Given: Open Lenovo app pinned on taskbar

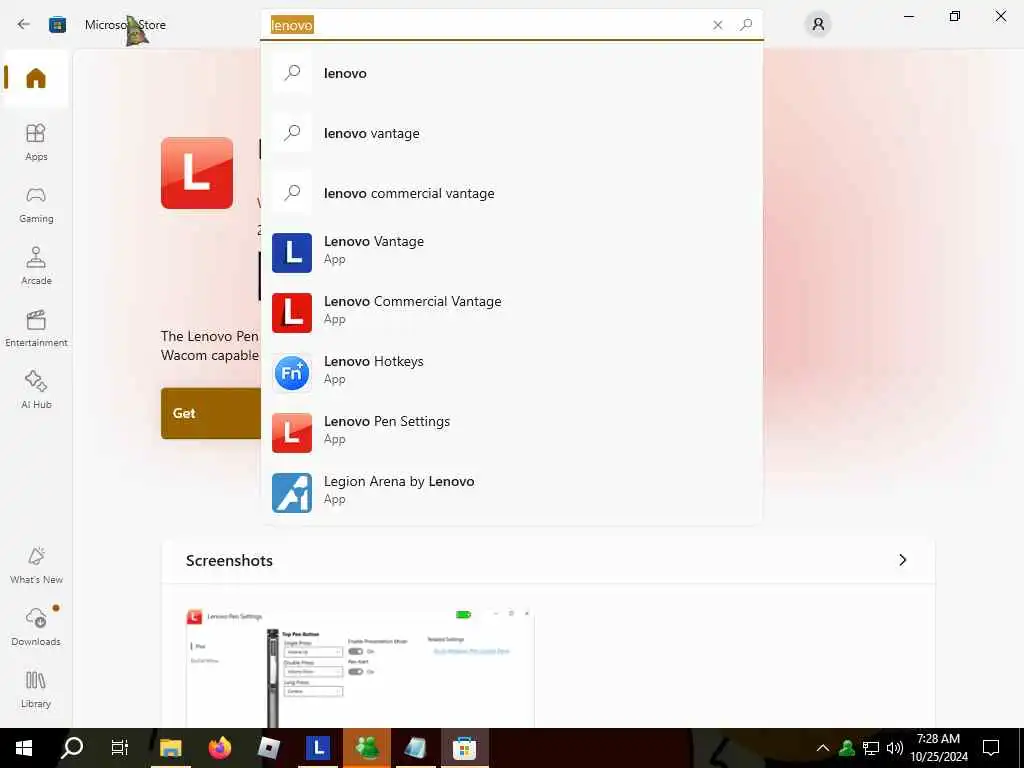Looking at the screenshot, I should 318,748.
